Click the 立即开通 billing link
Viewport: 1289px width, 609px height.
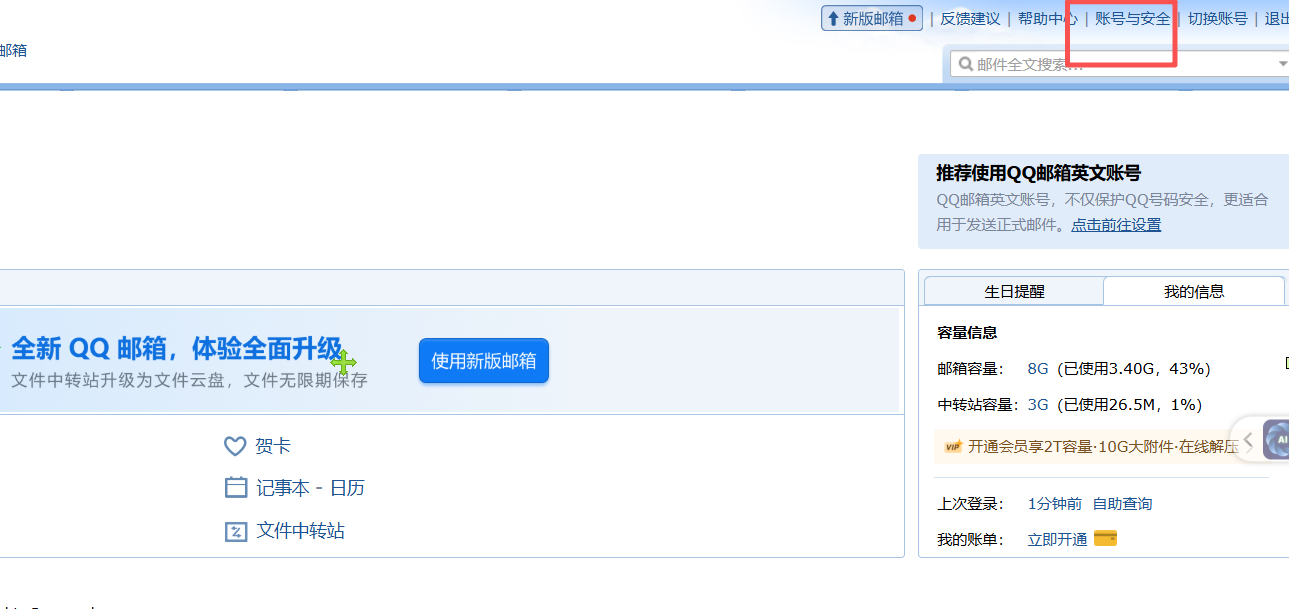coord(1057,540)
